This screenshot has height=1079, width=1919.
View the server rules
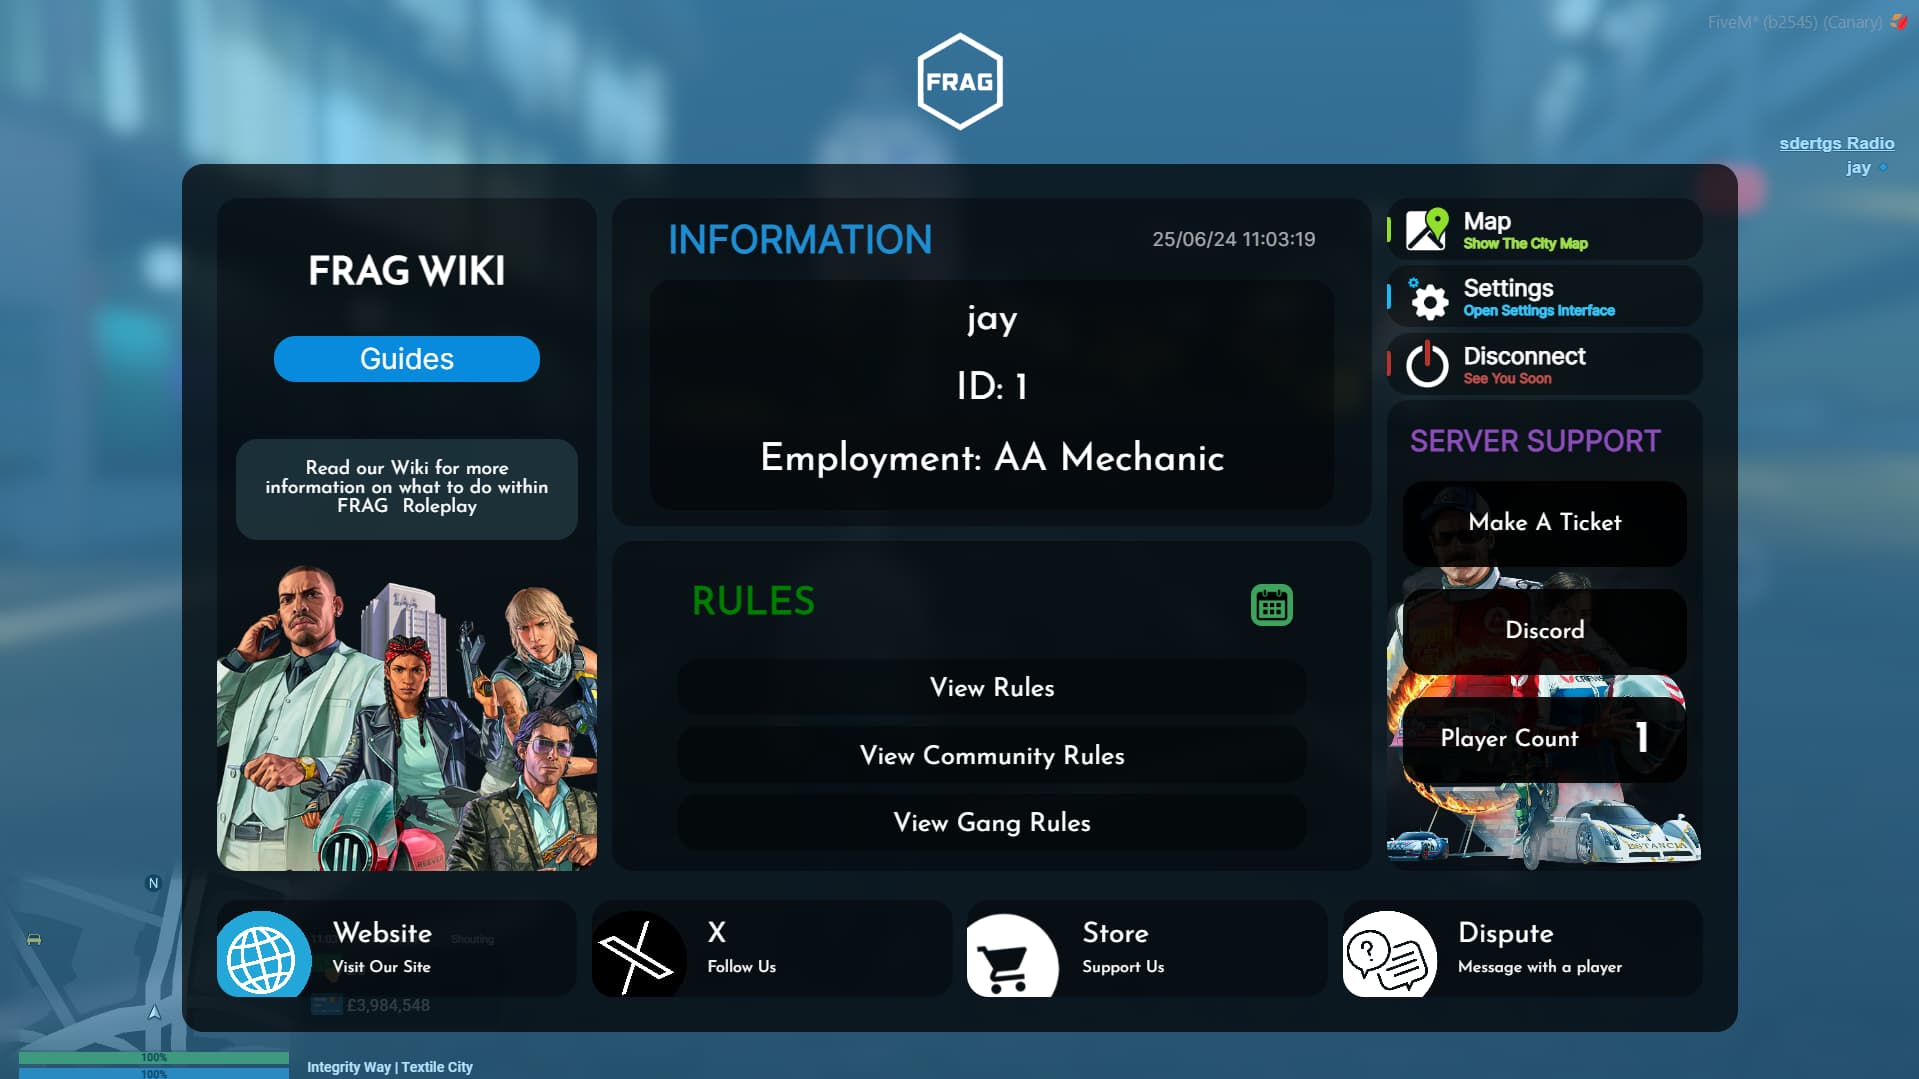tap(992, 687)
